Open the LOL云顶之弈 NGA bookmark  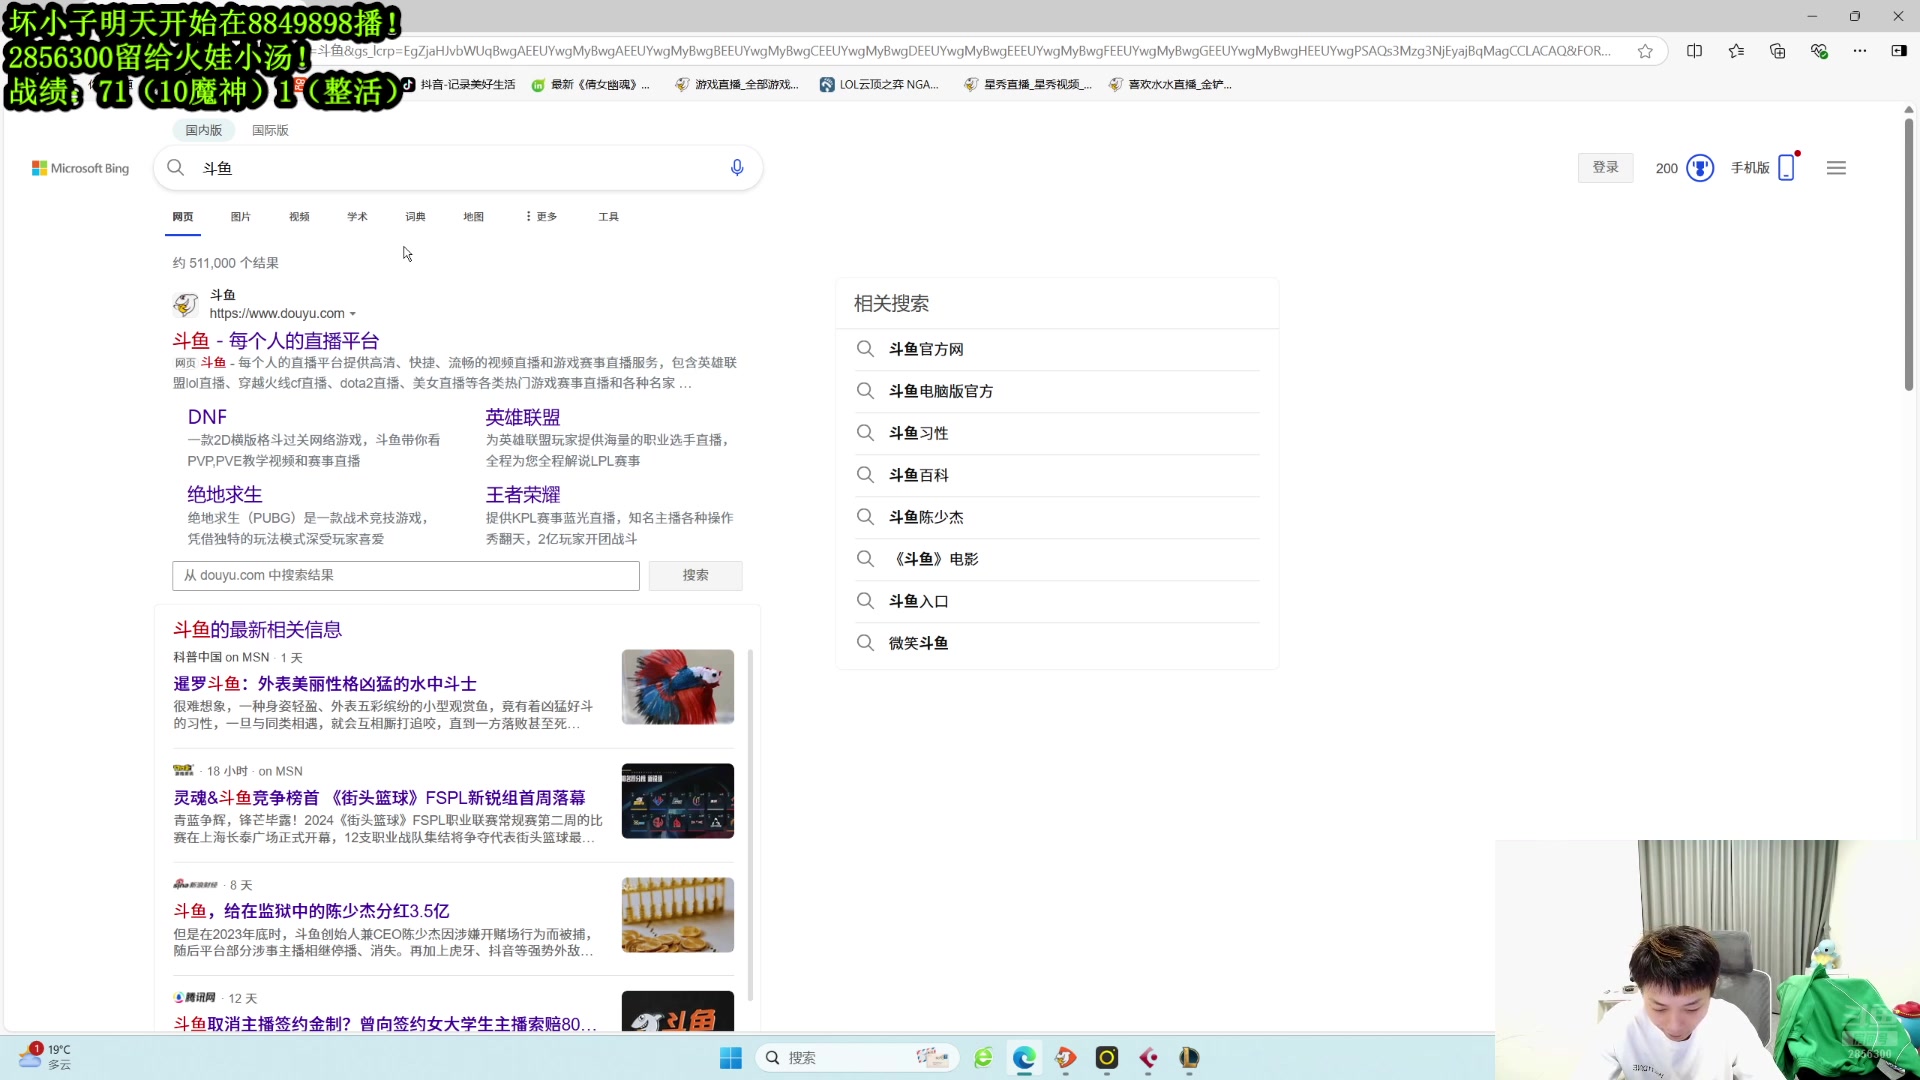880,85
